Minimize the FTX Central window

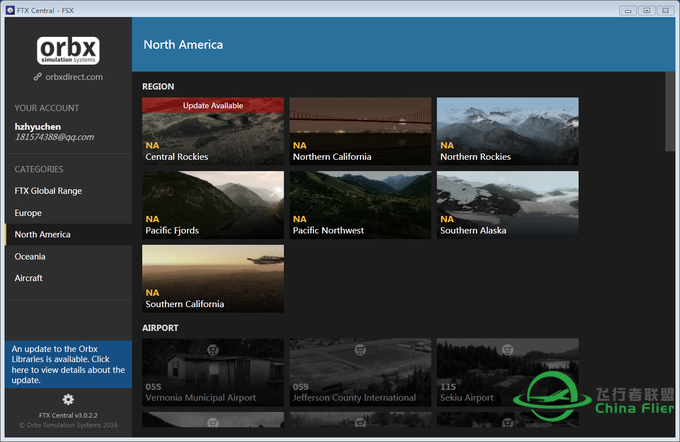click(628, 10)
